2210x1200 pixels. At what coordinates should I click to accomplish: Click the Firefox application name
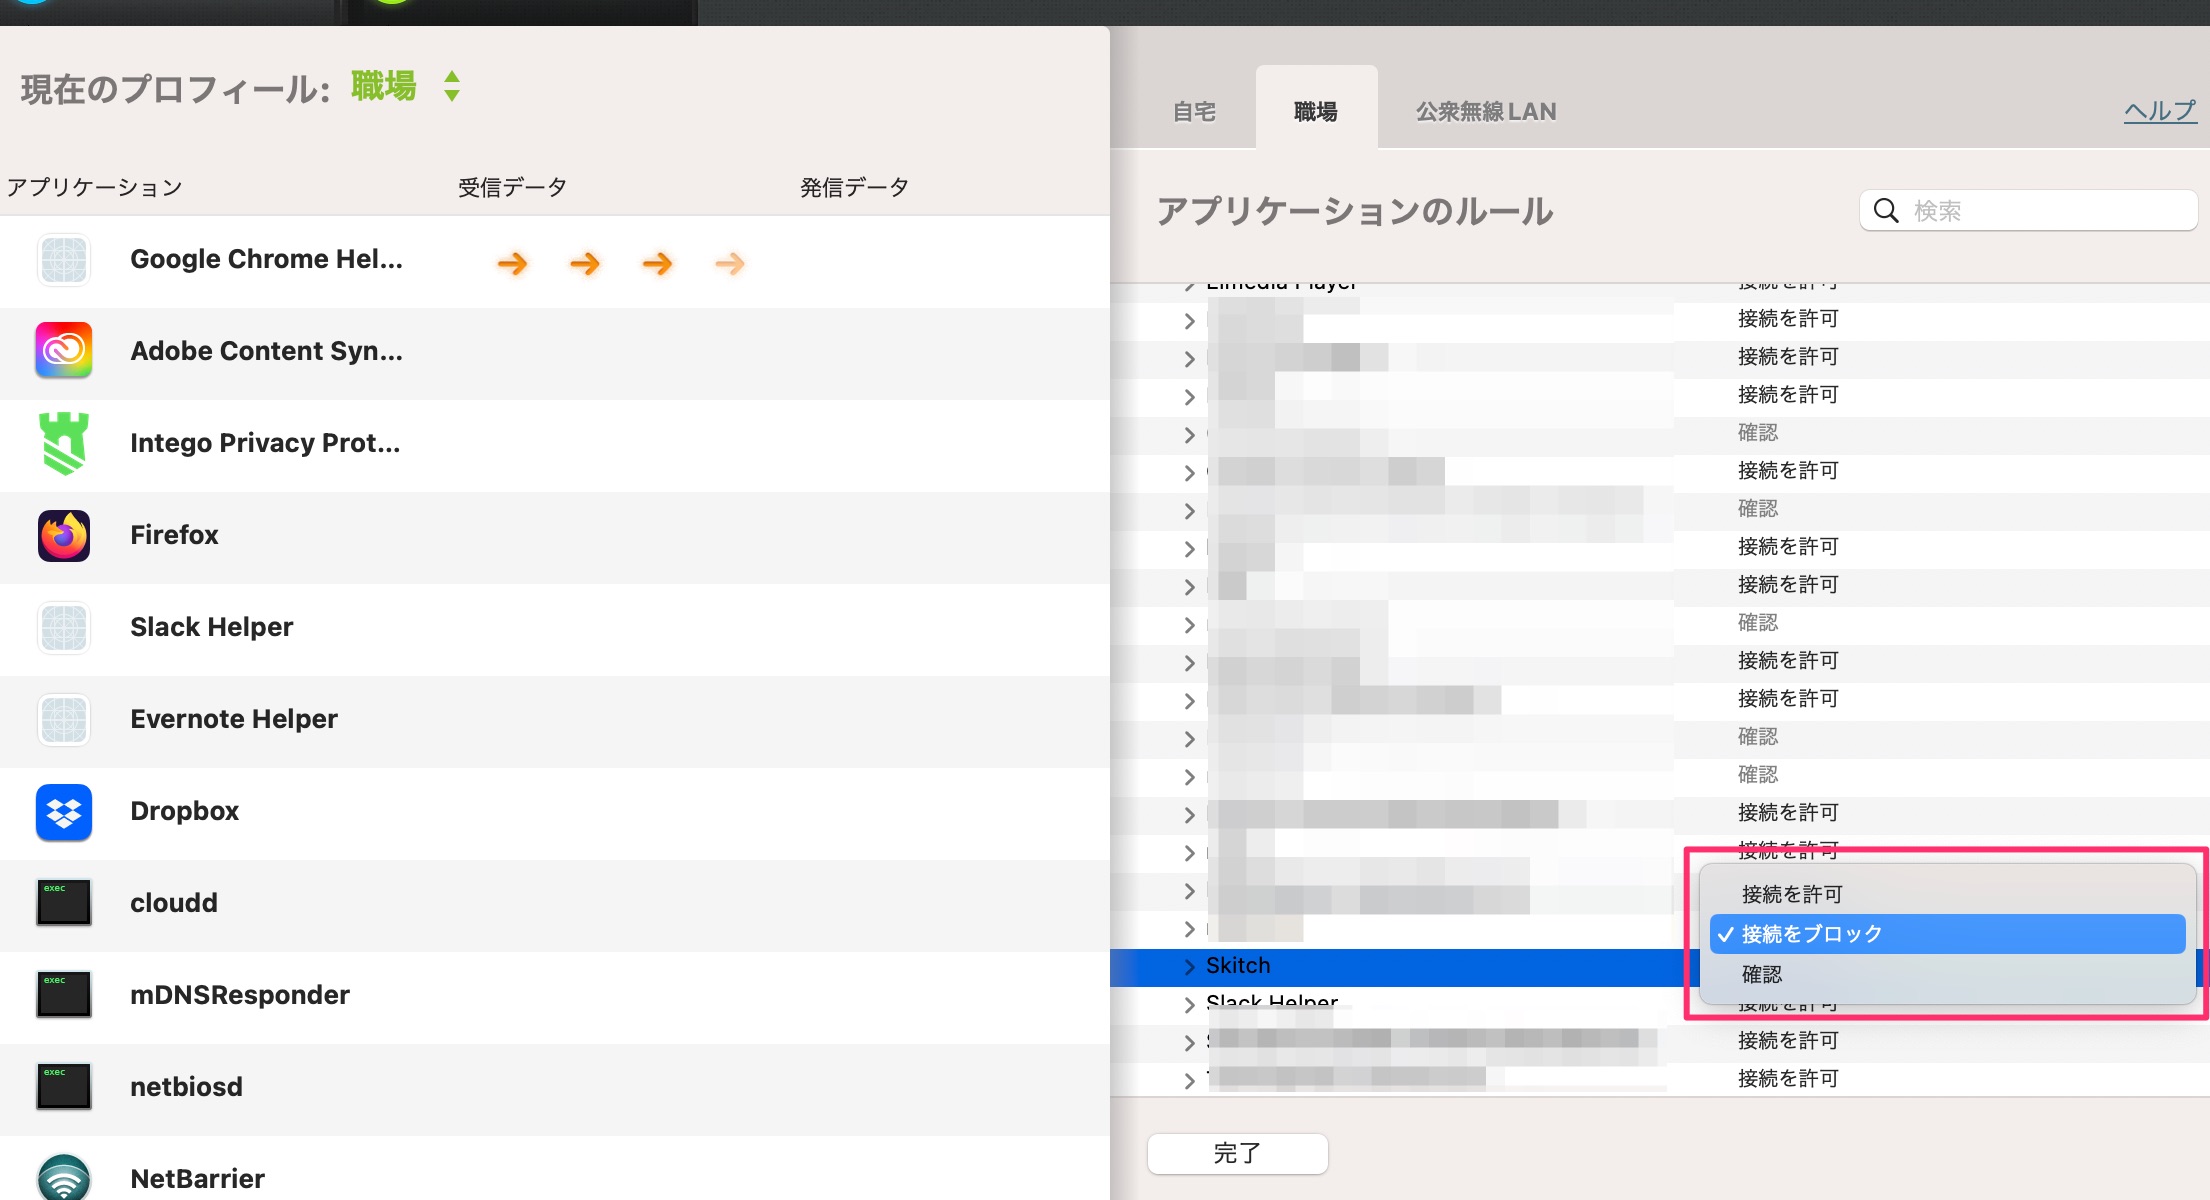pyautogui.click(x=174, y=535)
